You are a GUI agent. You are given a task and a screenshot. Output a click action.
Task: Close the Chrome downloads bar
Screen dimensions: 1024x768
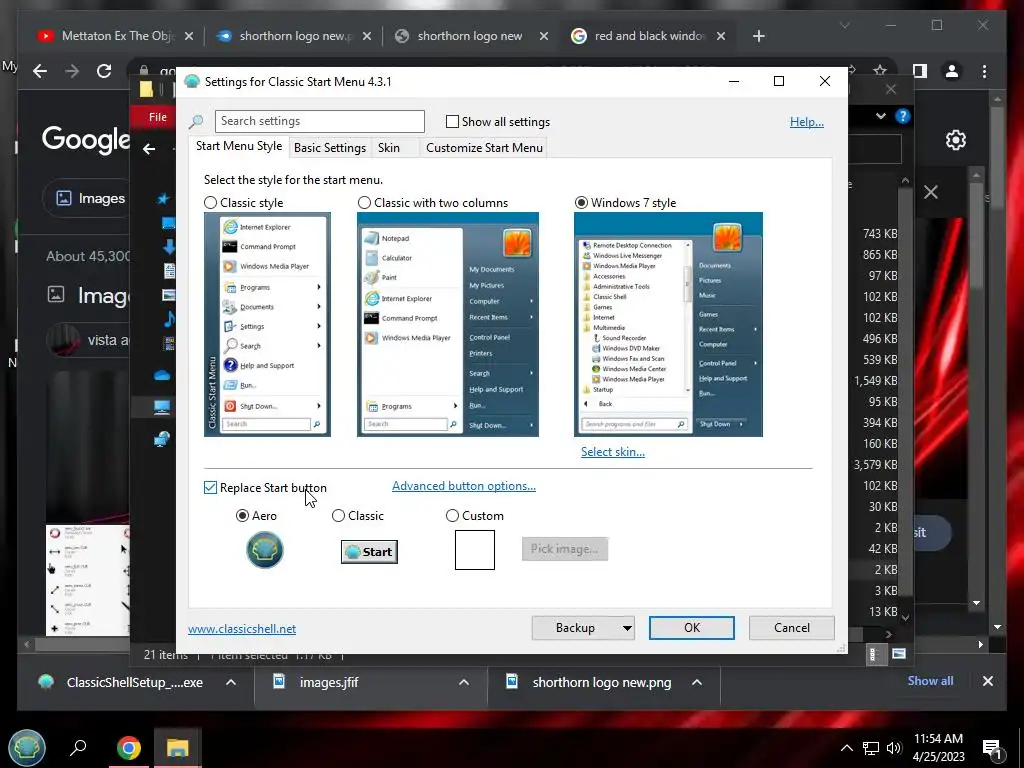click(x=987, y=681)
